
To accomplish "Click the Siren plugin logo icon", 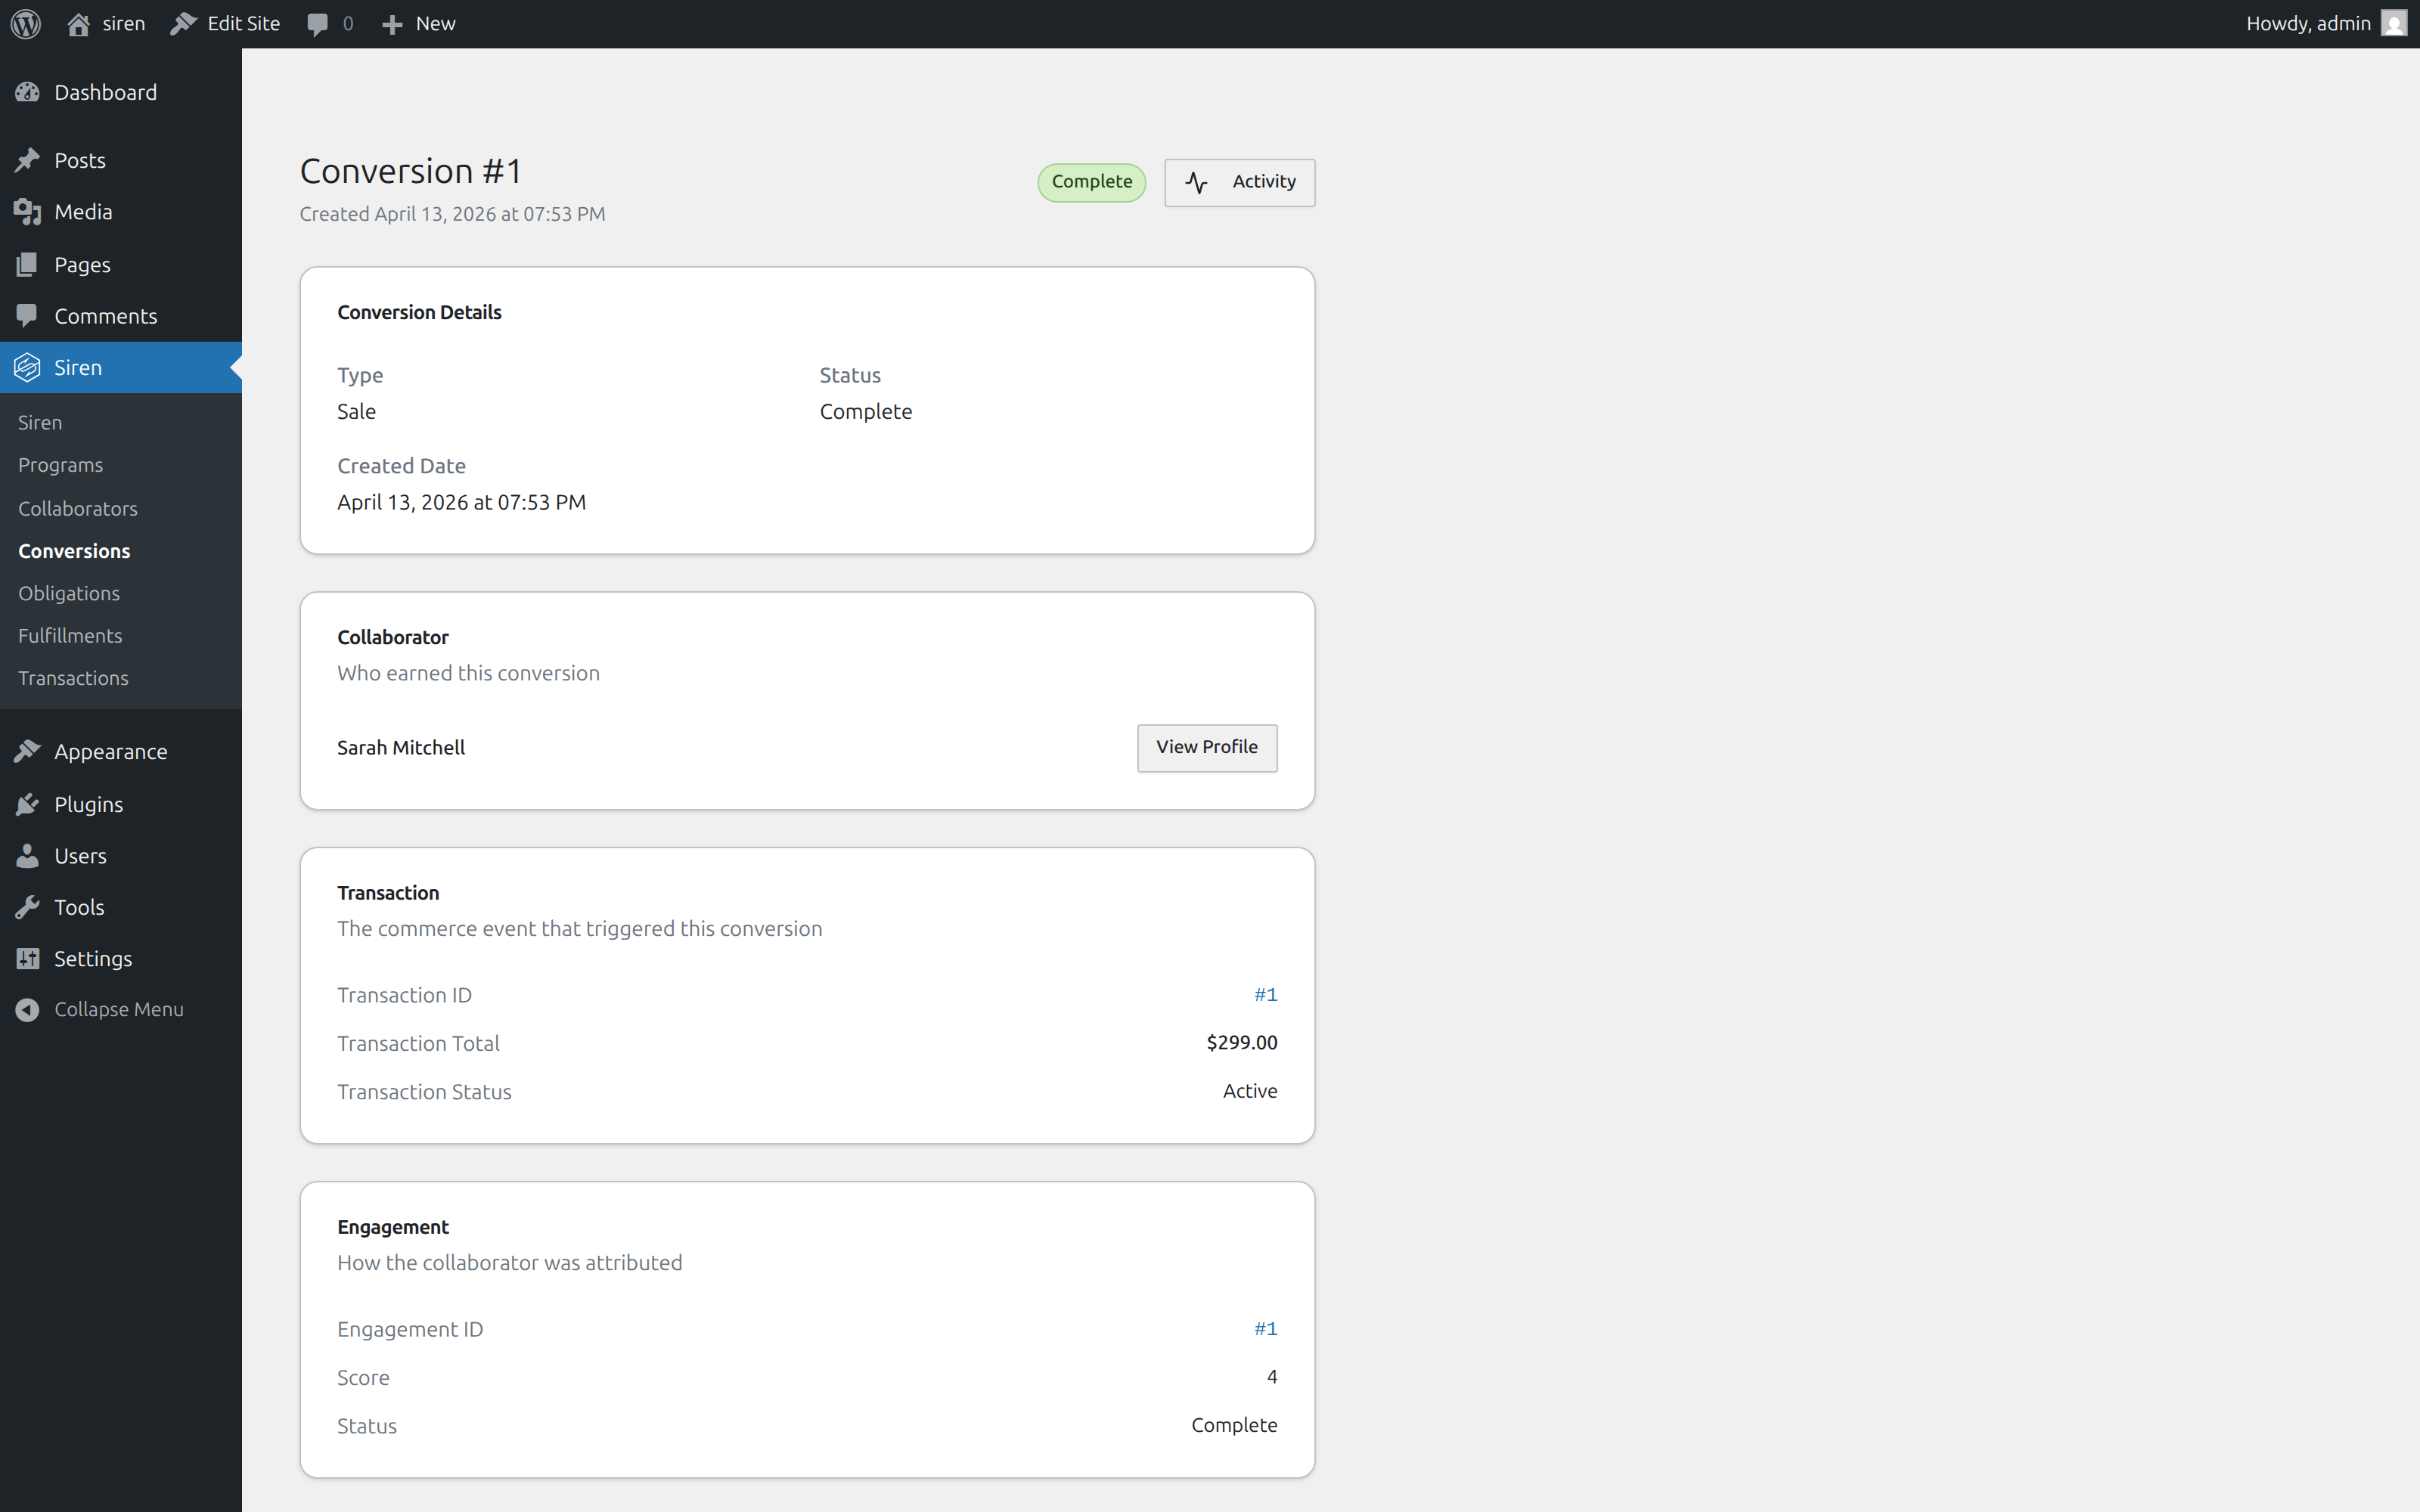I will click(27, 367).
